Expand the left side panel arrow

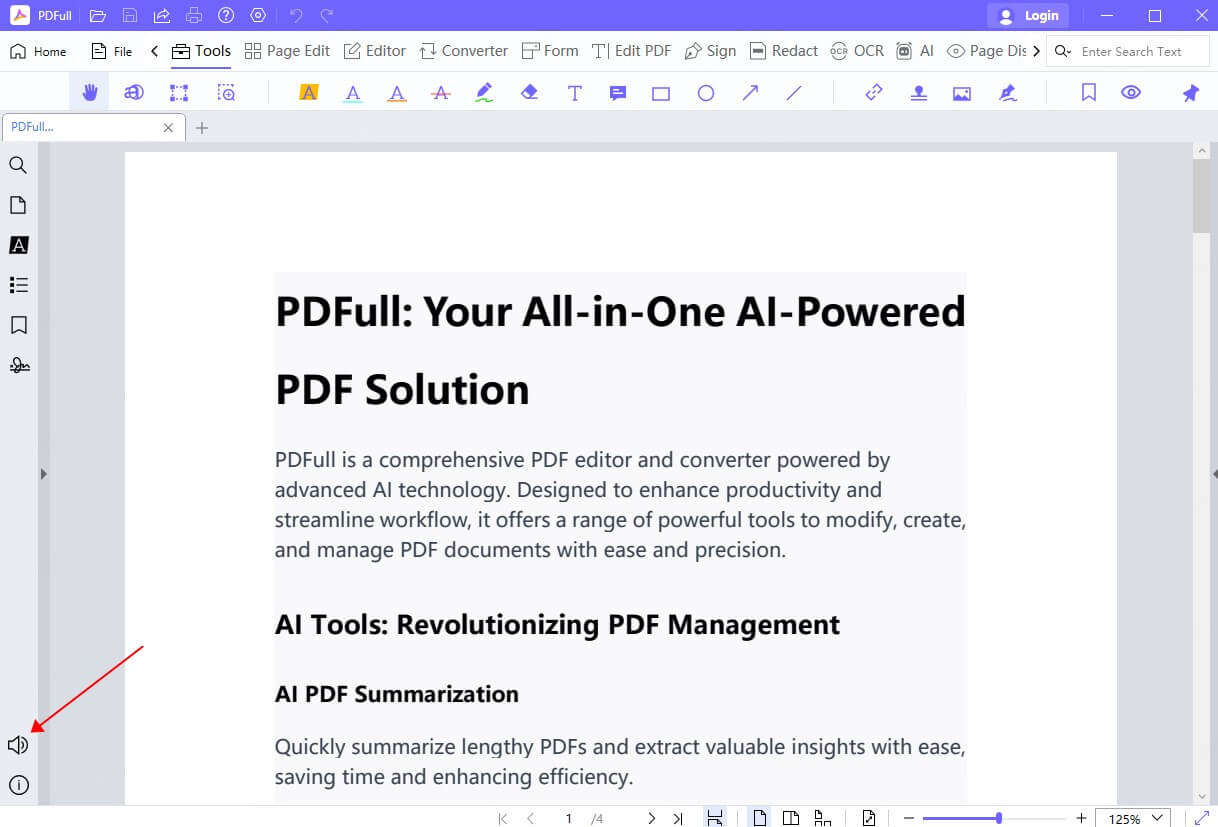coord(43,474)
